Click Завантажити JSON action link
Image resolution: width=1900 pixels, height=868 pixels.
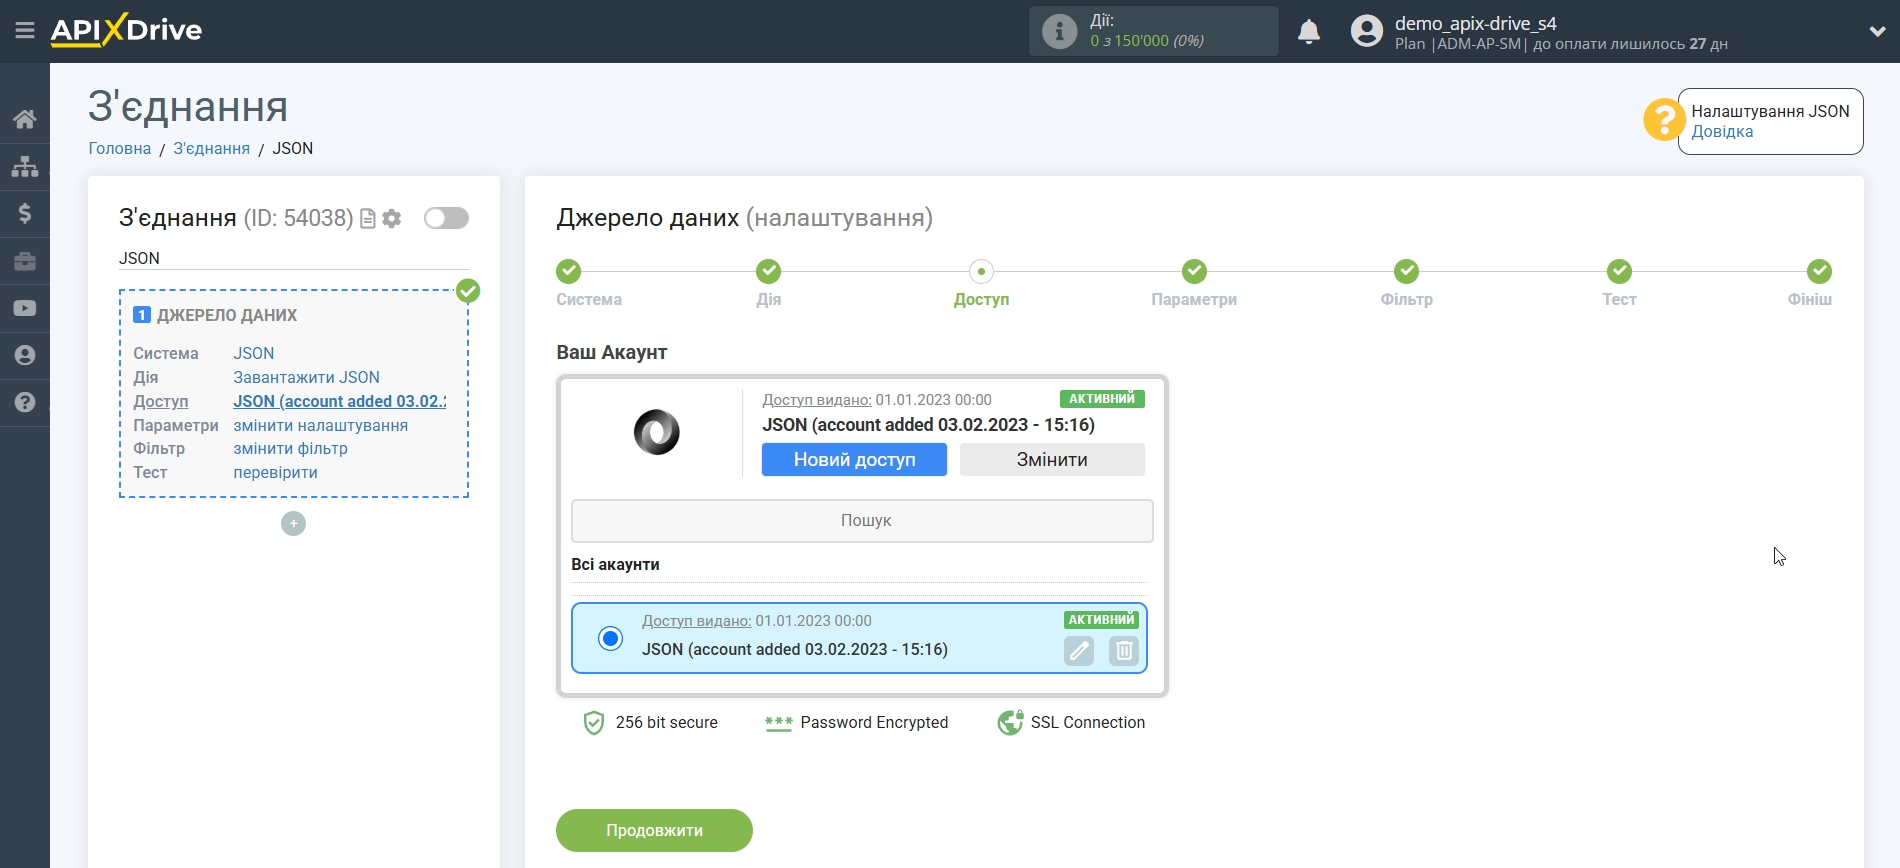click(306, 377)
